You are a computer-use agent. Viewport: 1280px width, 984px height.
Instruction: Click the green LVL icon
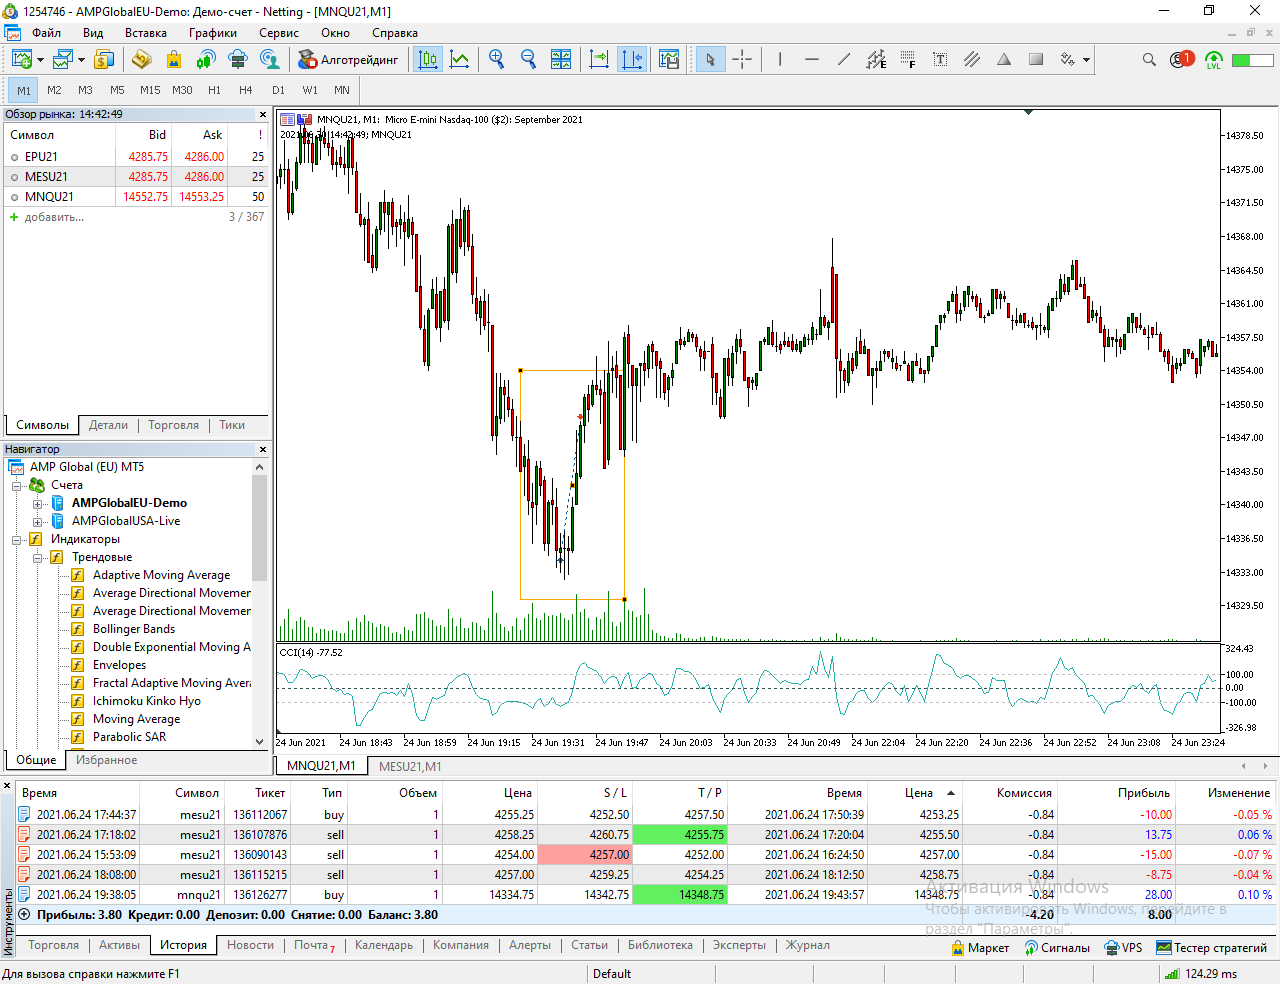(x=1214, y=60)
